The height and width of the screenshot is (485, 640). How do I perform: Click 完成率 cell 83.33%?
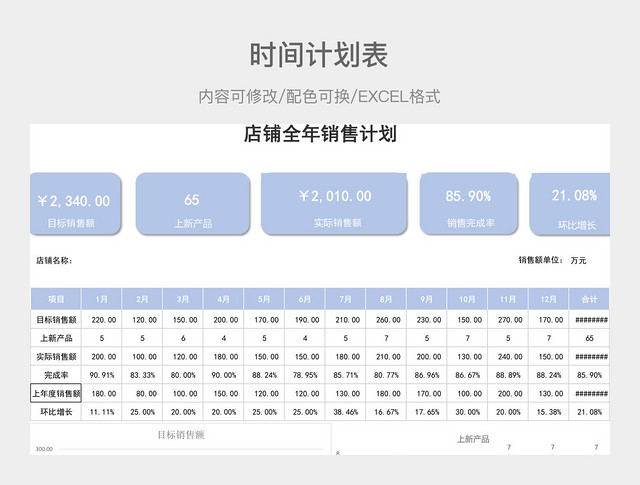[142, 375]
